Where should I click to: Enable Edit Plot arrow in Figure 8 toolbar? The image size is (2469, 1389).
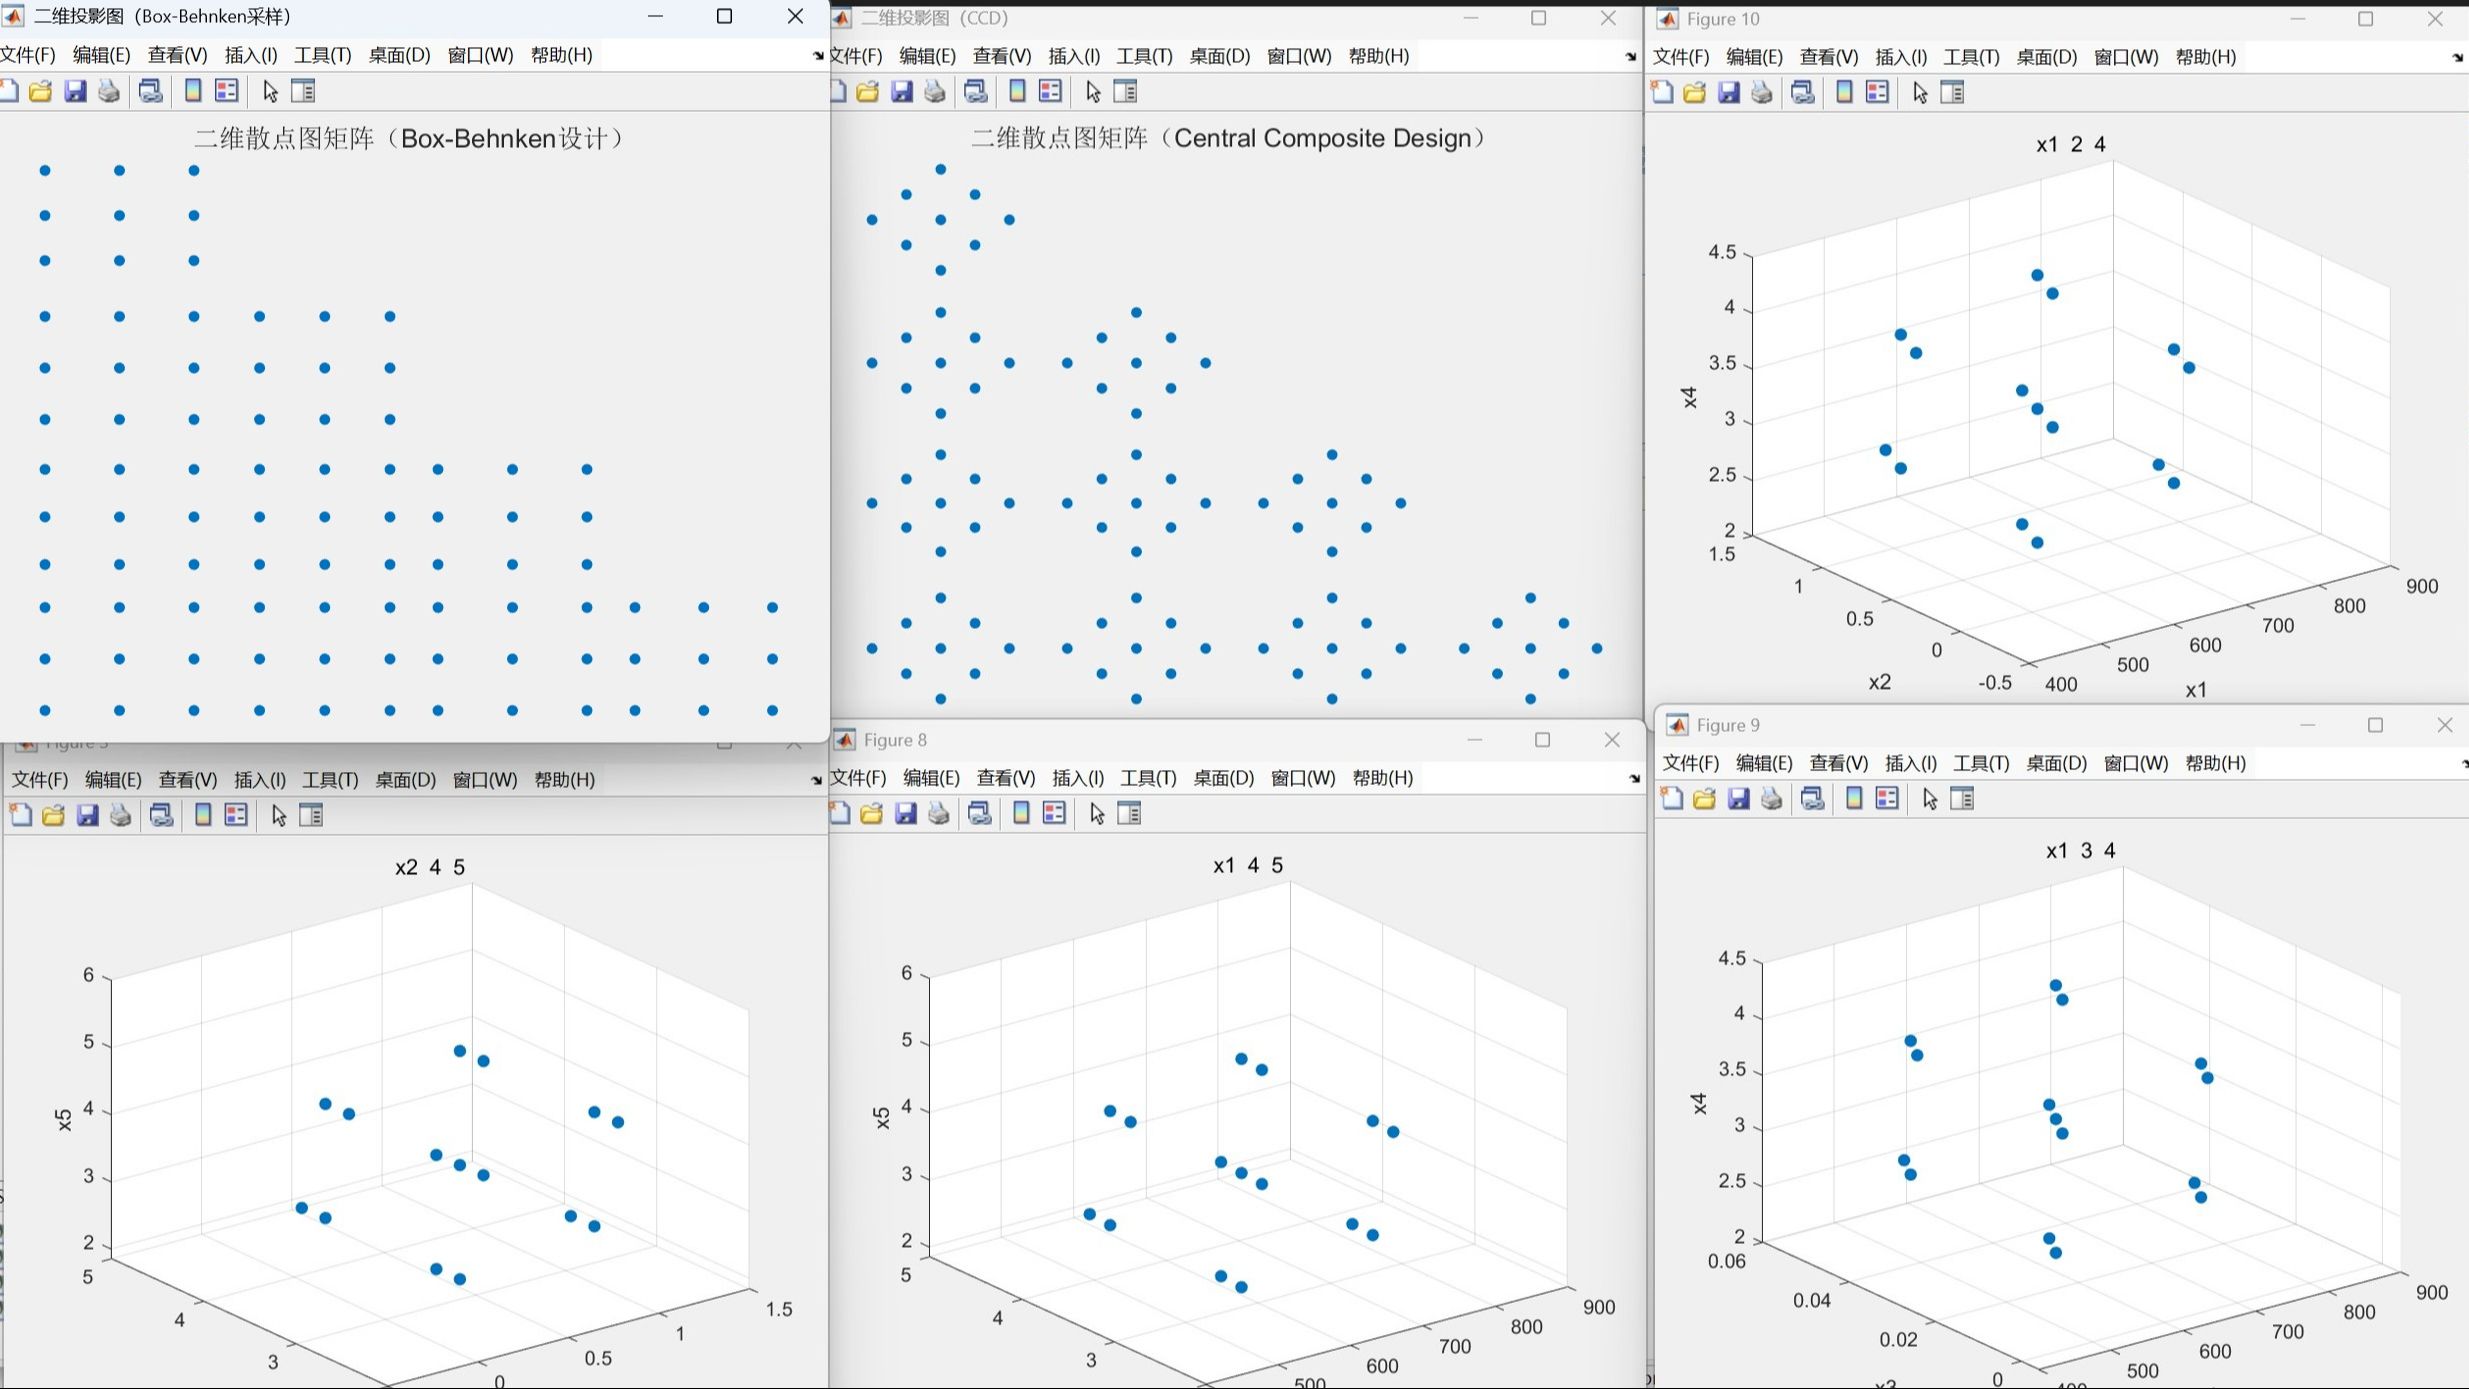1097,814
